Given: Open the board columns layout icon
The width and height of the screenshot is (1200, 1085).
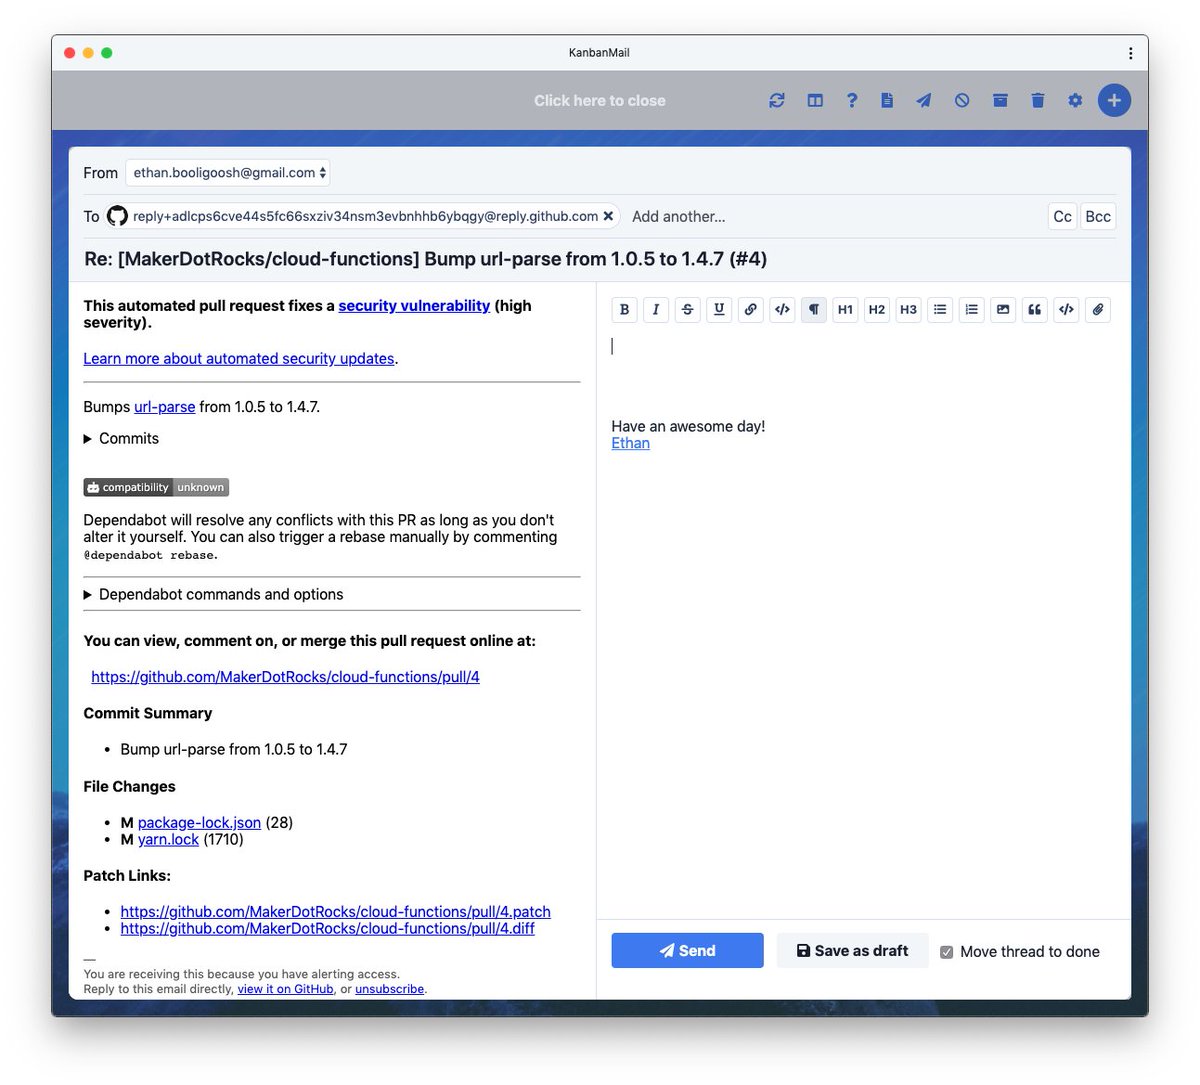Looking at the screenshot, I should (815, 100).
